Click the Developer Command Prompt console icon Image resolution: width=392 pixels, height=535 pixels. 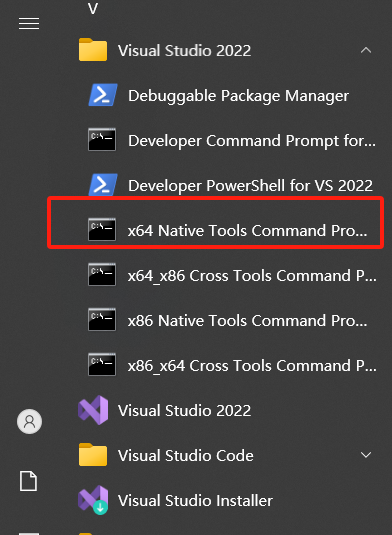102,140
